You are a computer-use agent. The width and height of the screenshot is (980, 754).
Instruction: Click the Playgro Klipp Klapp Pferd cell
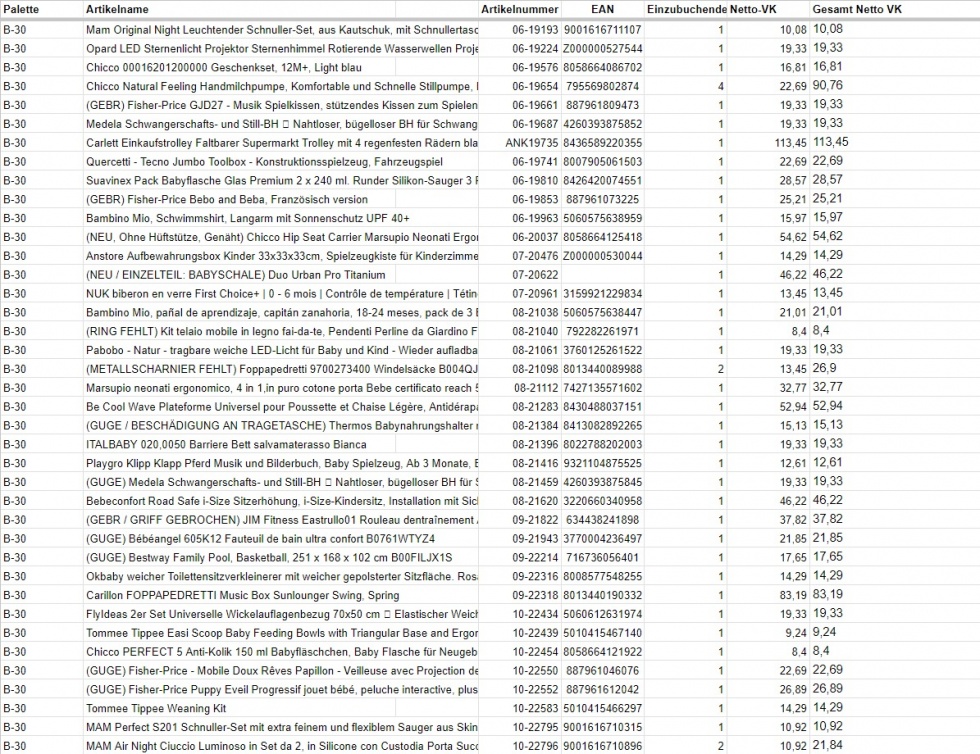[x=282, y=463]
